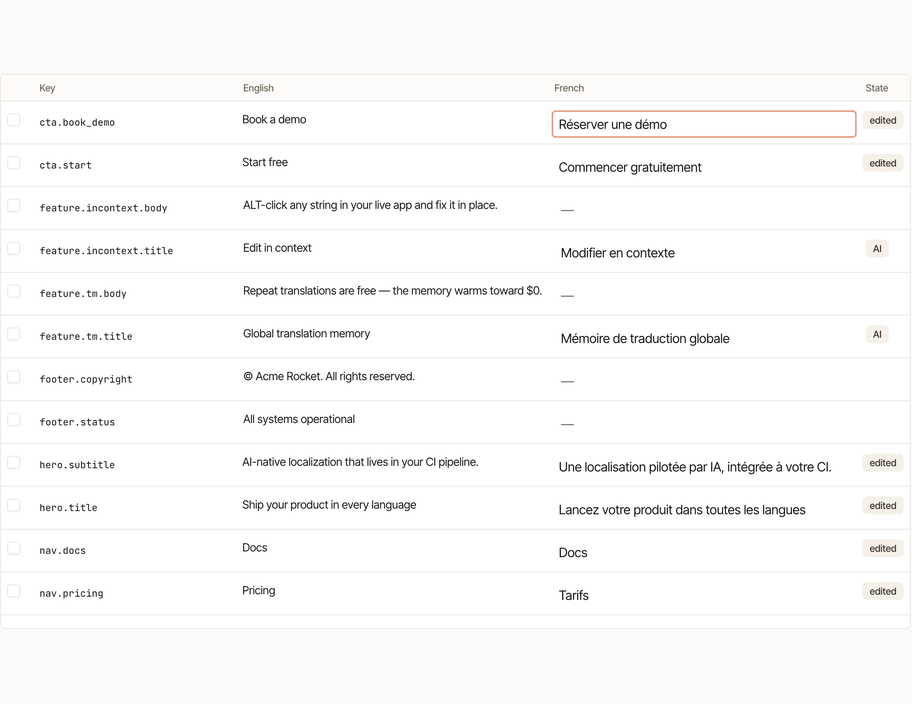Check the nav.pricing row checkbox

(x=14, y=591)
